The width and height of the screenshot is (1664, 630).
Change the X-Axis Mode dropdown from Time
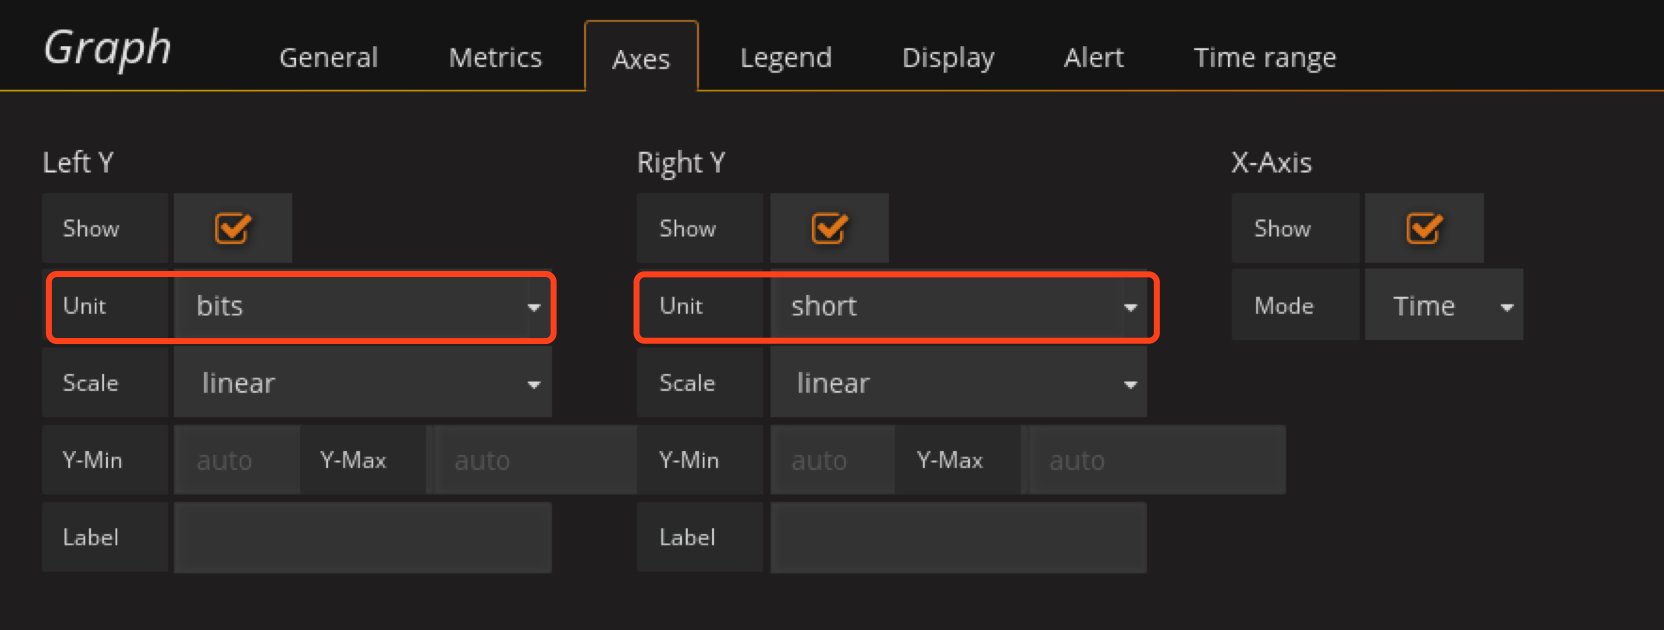click(1444, 306)
